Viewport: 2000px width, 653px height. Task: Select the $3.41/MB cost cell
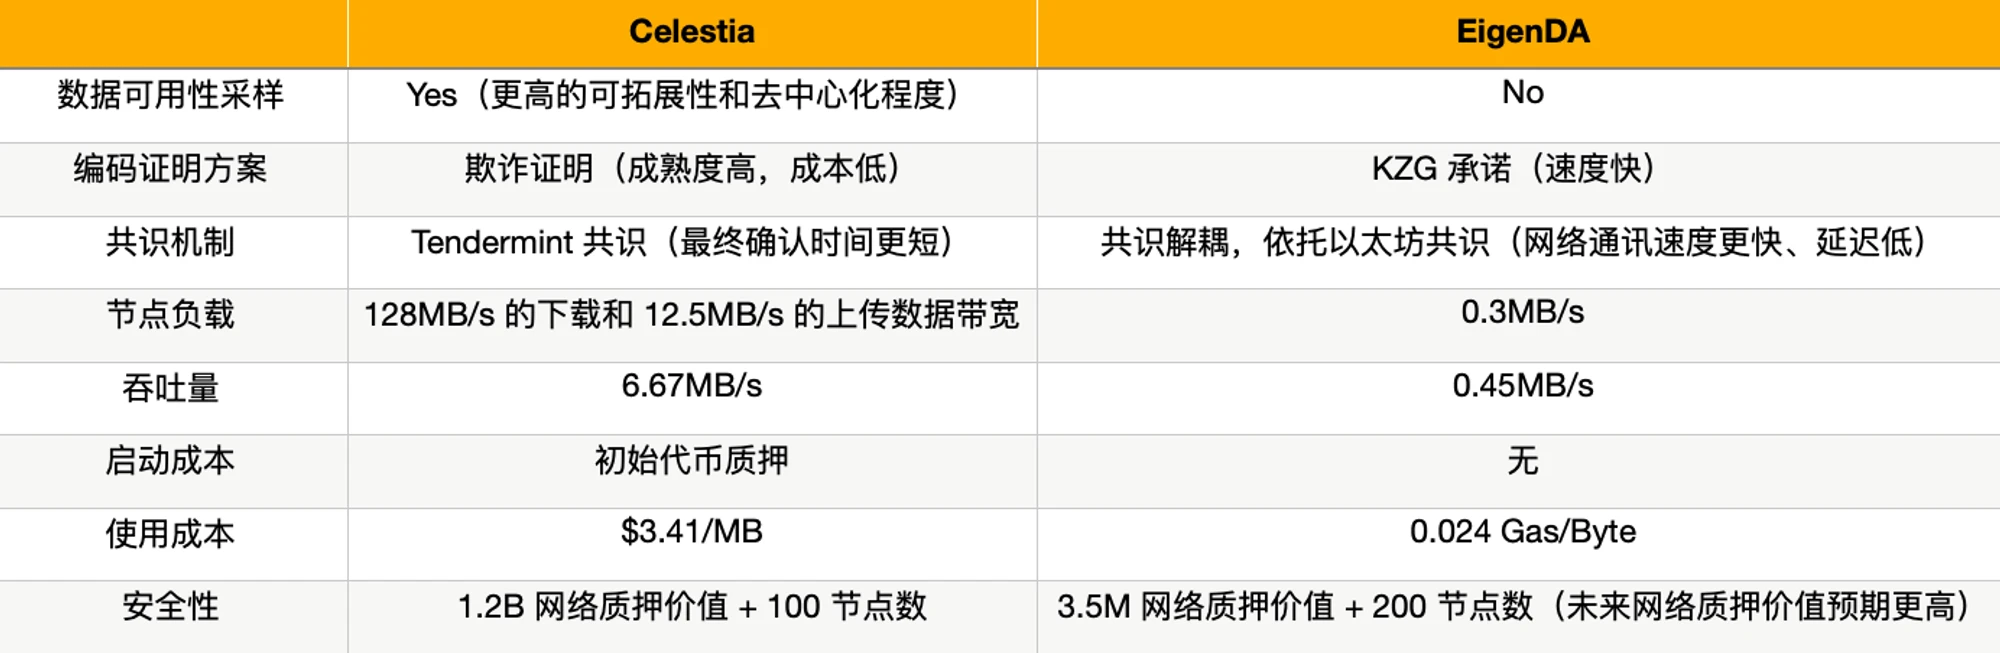tap(691, 532)
